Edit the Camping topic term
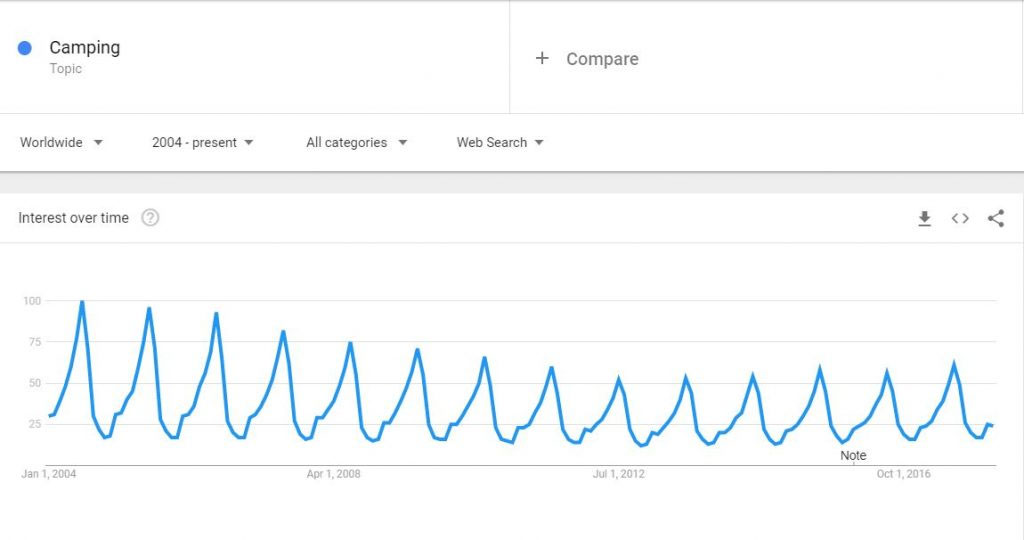This screenshot has height=540, width=1024. coord(85,48)
